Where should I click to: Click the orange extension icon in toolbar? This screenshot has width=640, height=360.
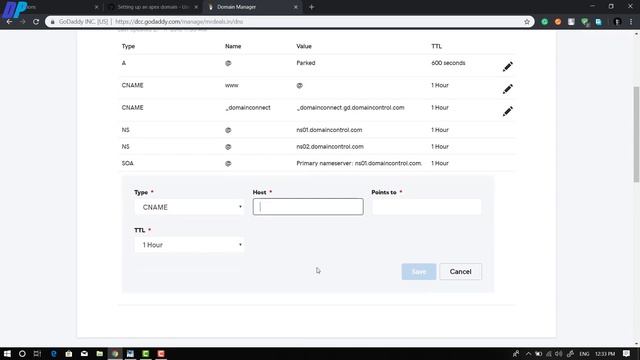coord(558,22)
